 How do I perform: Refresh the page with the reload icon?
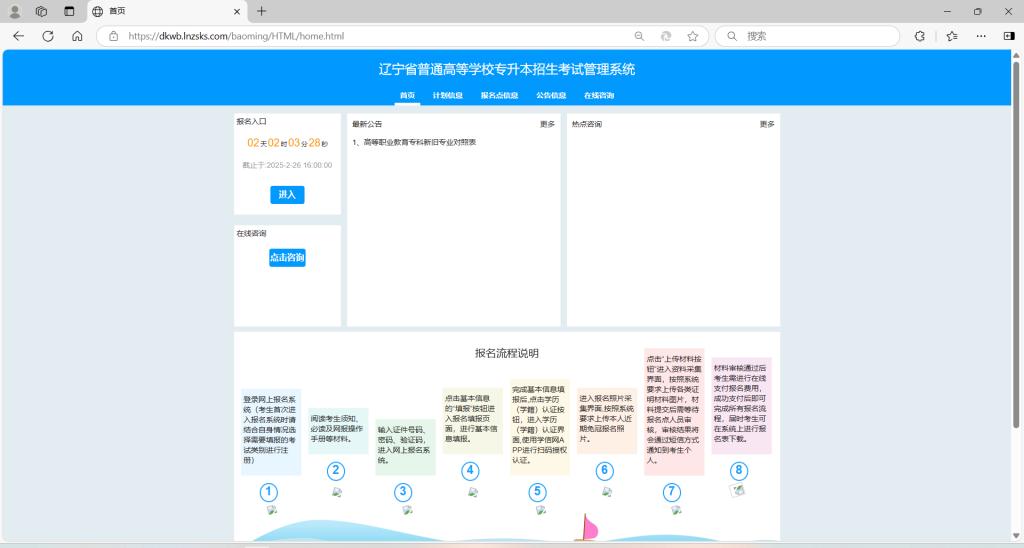48,36
